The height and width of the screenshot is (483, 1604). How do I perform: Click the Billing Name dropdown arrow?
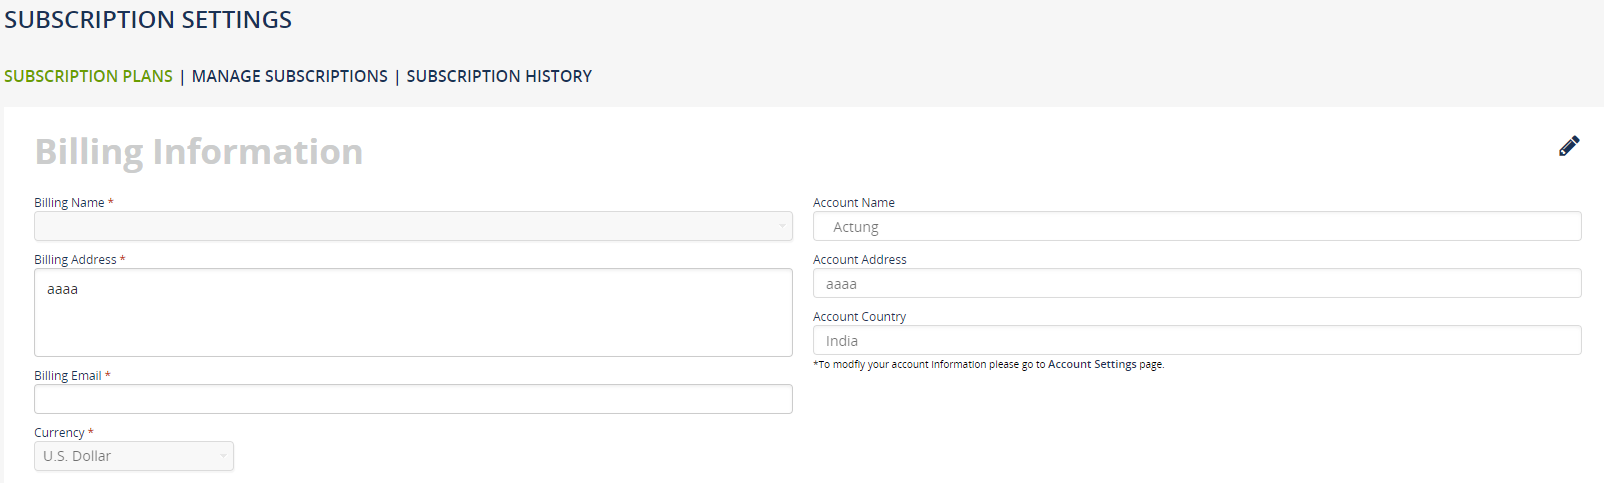(x=782, y=226)
